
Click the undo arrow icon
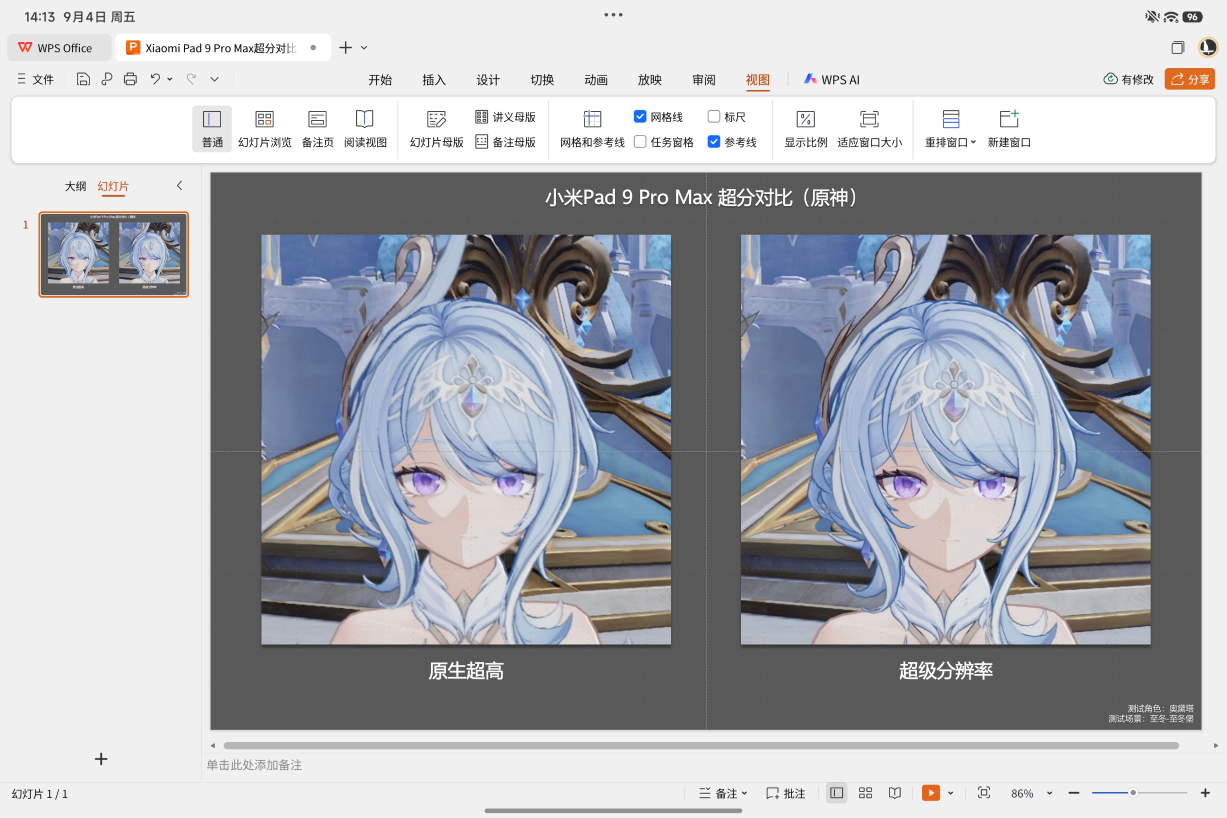tap(155, 78)
